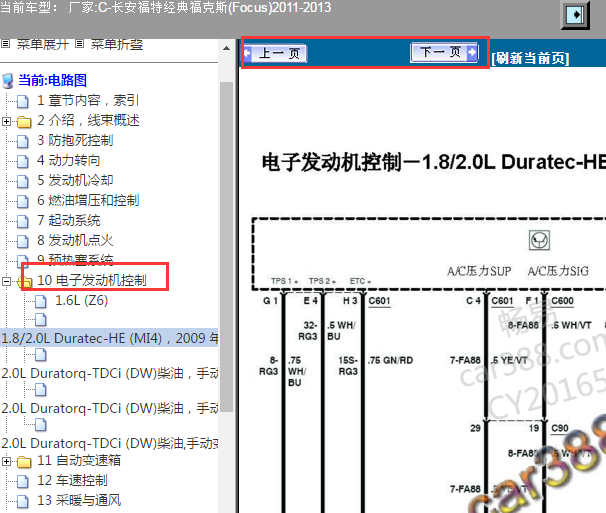Collapse all menus with 菜单折叠
This screenshot has width=606, height=513.
click(x=117, y=44)
